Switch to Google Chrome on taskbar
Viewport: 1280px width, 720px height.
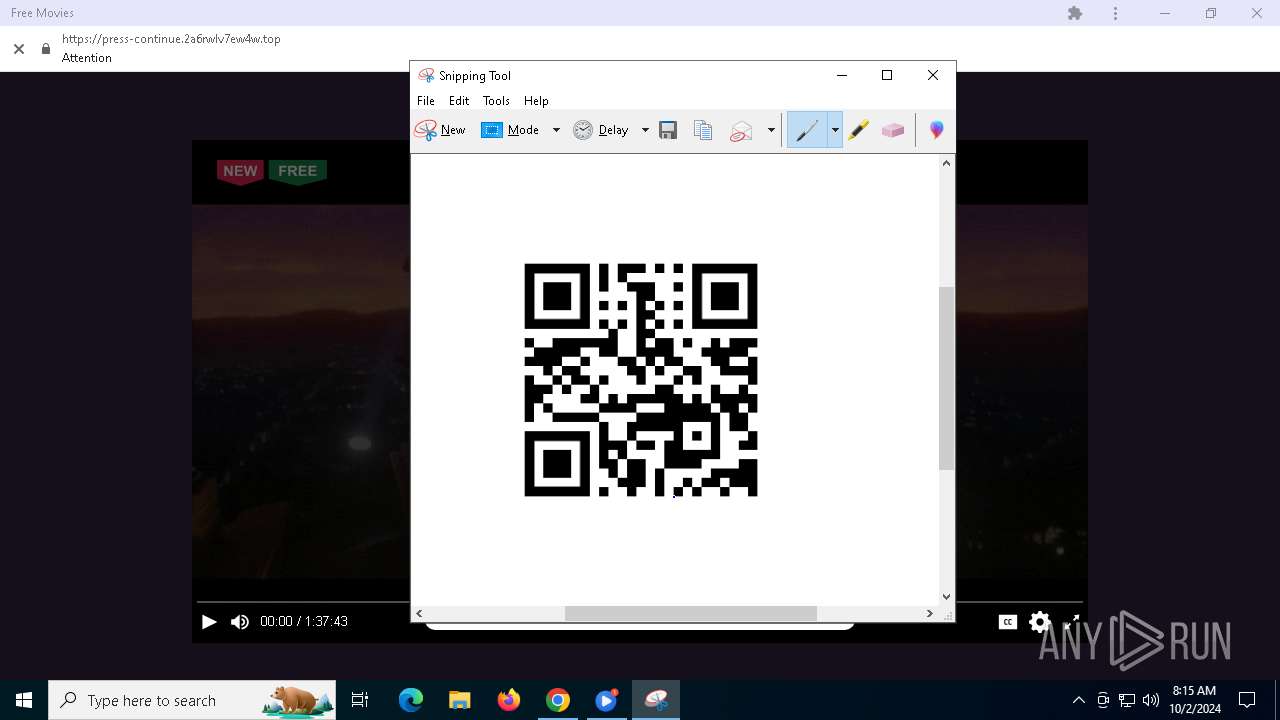tap(558, 700)
